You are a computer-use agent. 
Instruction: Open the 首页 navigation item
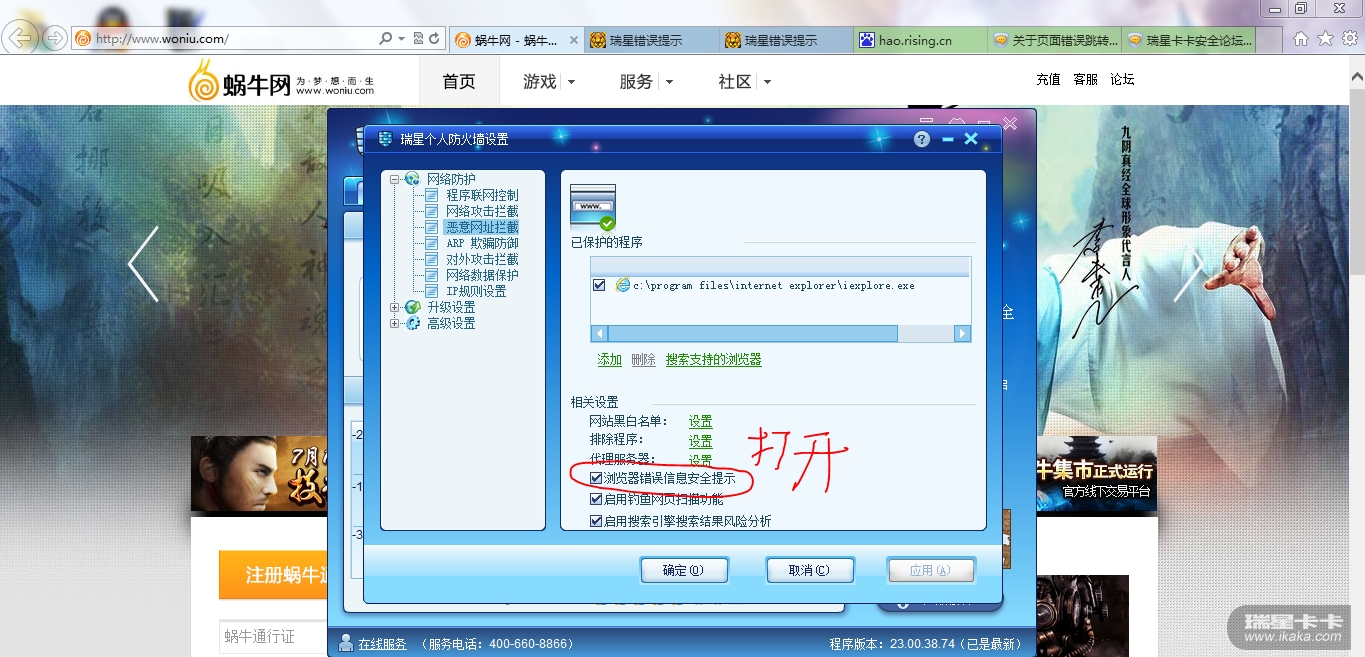(x=459, y=81)
